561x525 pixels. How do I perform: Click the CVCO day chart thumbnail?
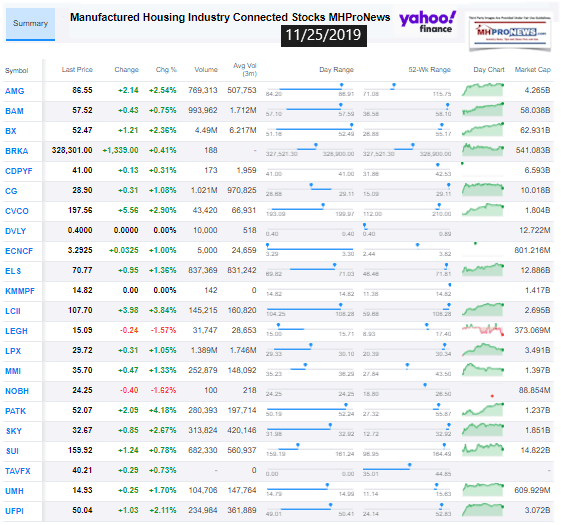coord(483,210)
